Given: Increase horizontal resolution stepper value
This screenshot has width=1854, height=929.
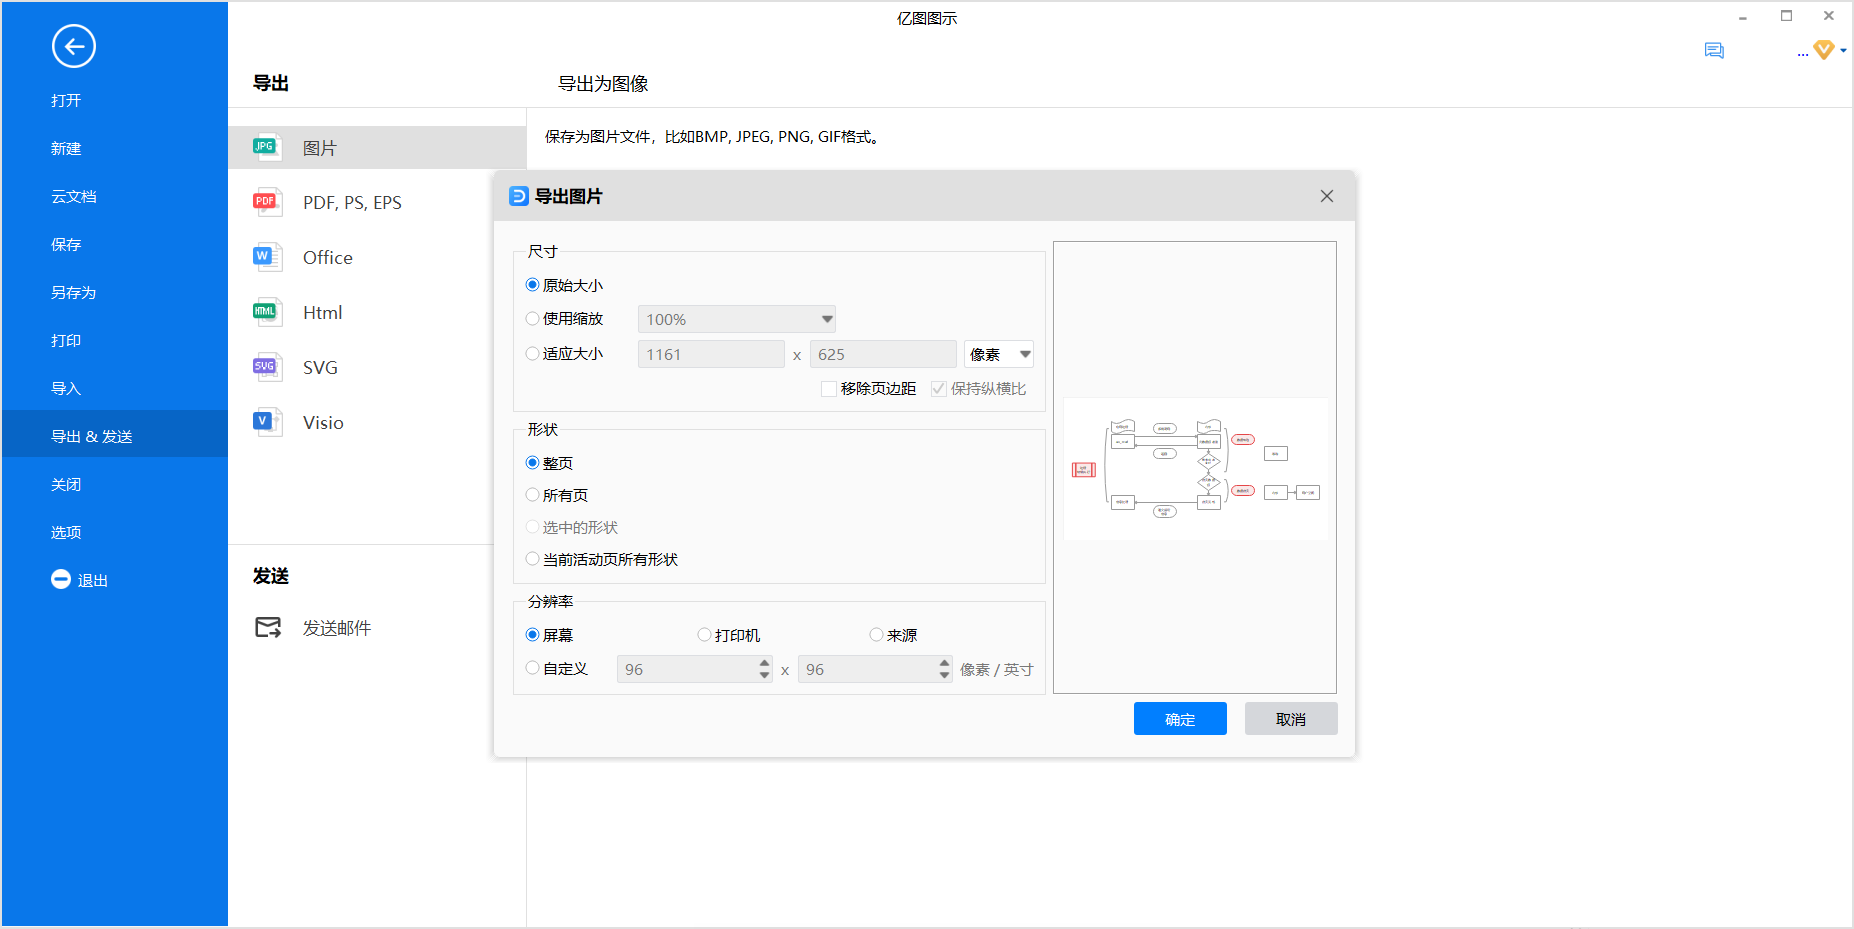Looking at the screenshot, I should tap(765, 663).
